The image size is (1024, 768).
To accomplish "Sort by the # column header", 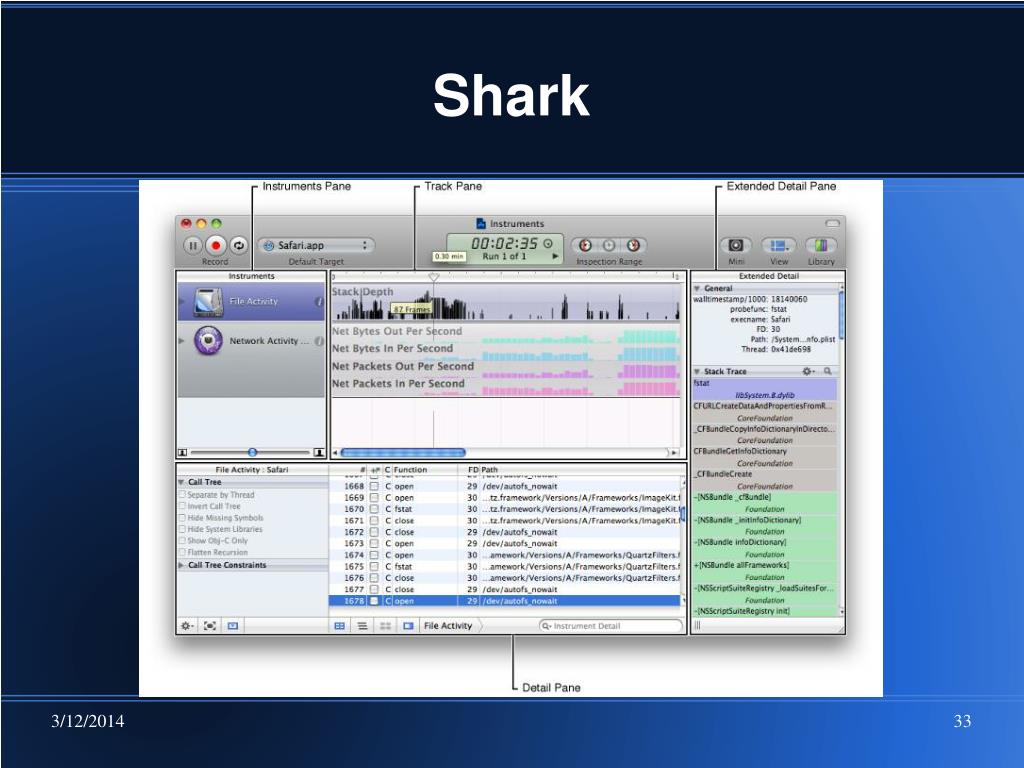I will 363,470.
